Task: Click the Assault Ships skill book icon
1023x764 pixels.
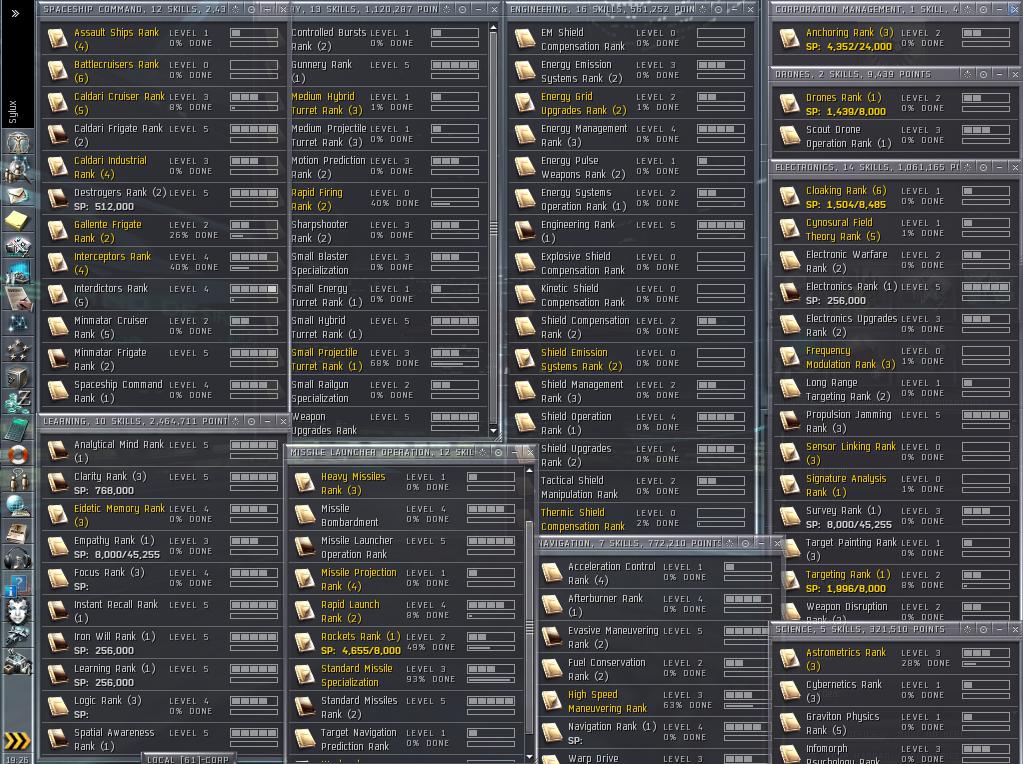Action: (57, 38)
